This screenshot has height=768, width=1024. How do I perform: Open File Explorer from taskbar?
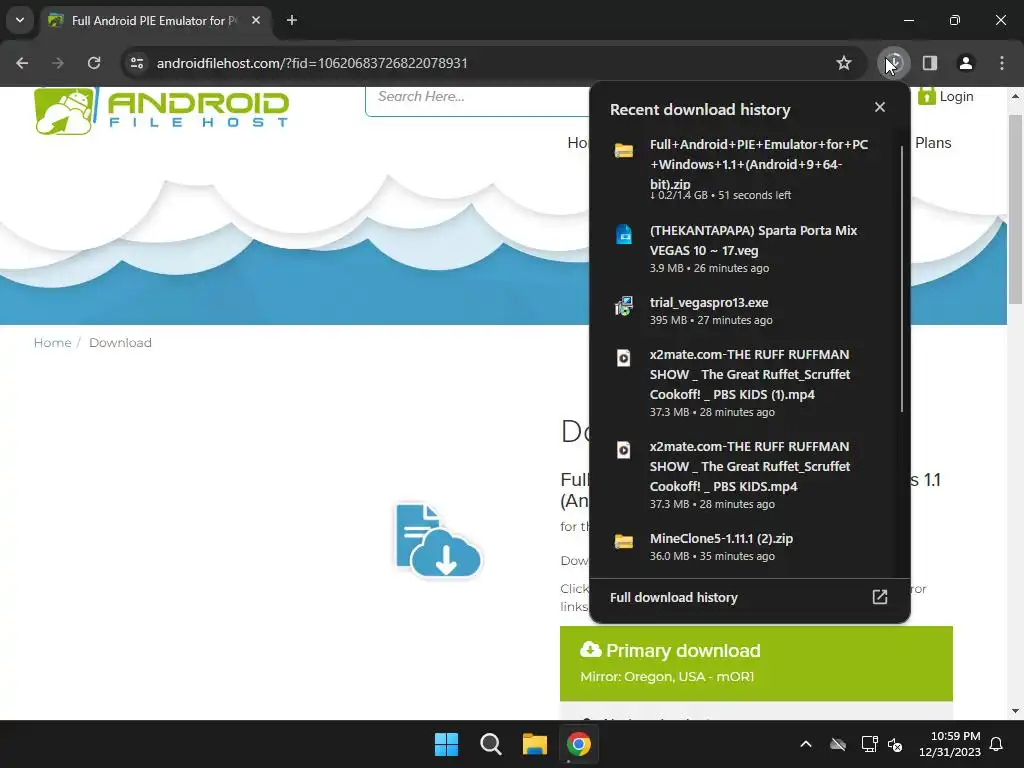pos(535,744)
